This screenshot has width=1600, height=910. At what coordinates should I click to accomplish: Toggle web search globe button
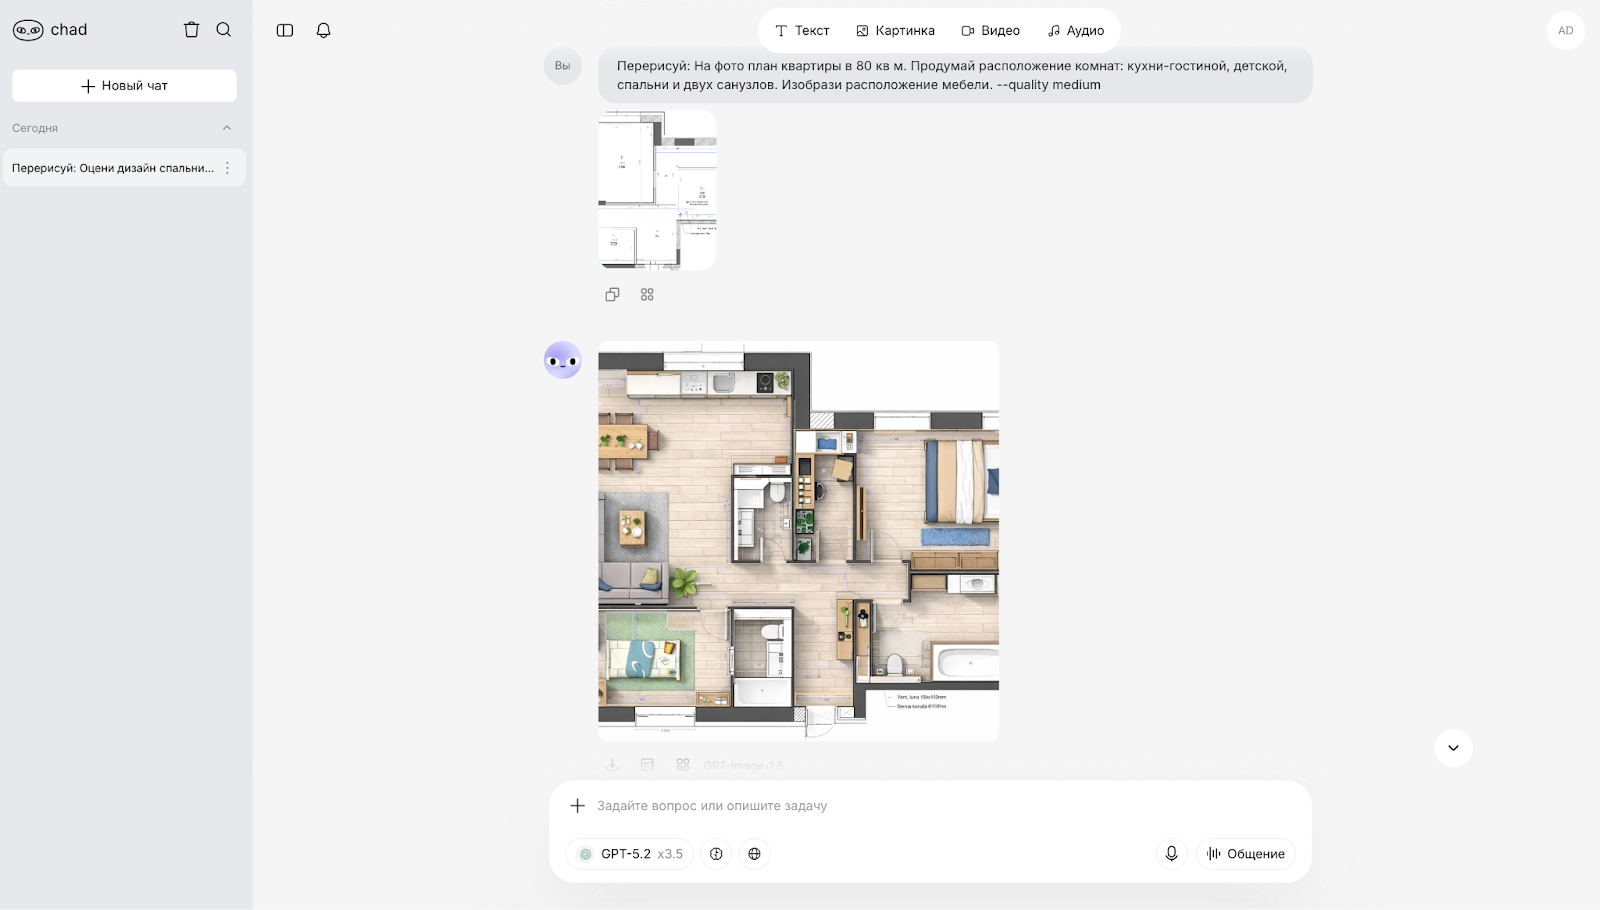click(x=754, y=854)
